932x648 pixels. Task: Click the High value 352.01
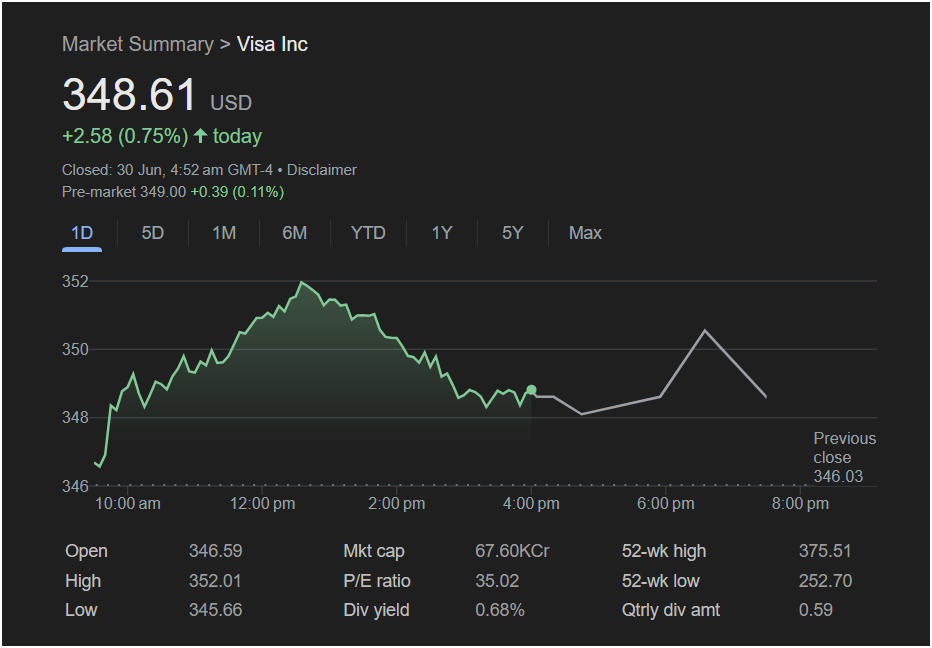(x=215, y=581)
